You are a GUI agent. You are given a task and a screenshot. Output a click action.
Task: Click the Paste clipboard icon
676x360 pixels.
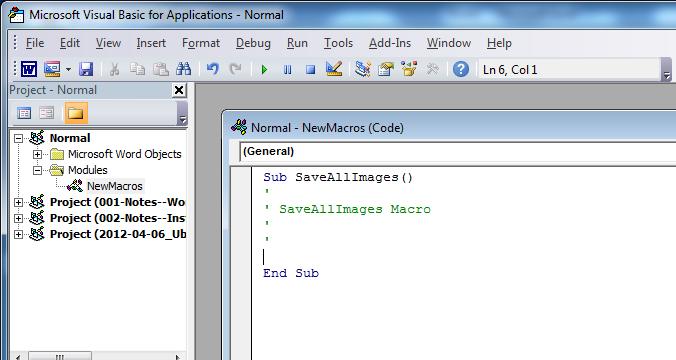pyautogui.click(x=160, y=69)
